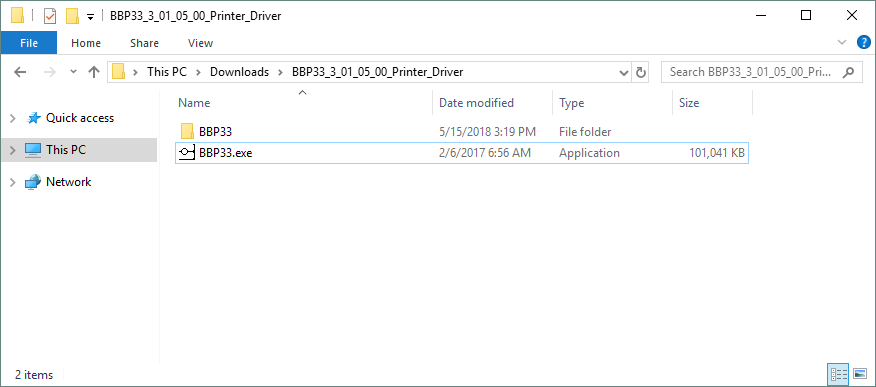Switch to the Home ribbon tab
This screenshot has height=387, width=876.
[86, 43]
